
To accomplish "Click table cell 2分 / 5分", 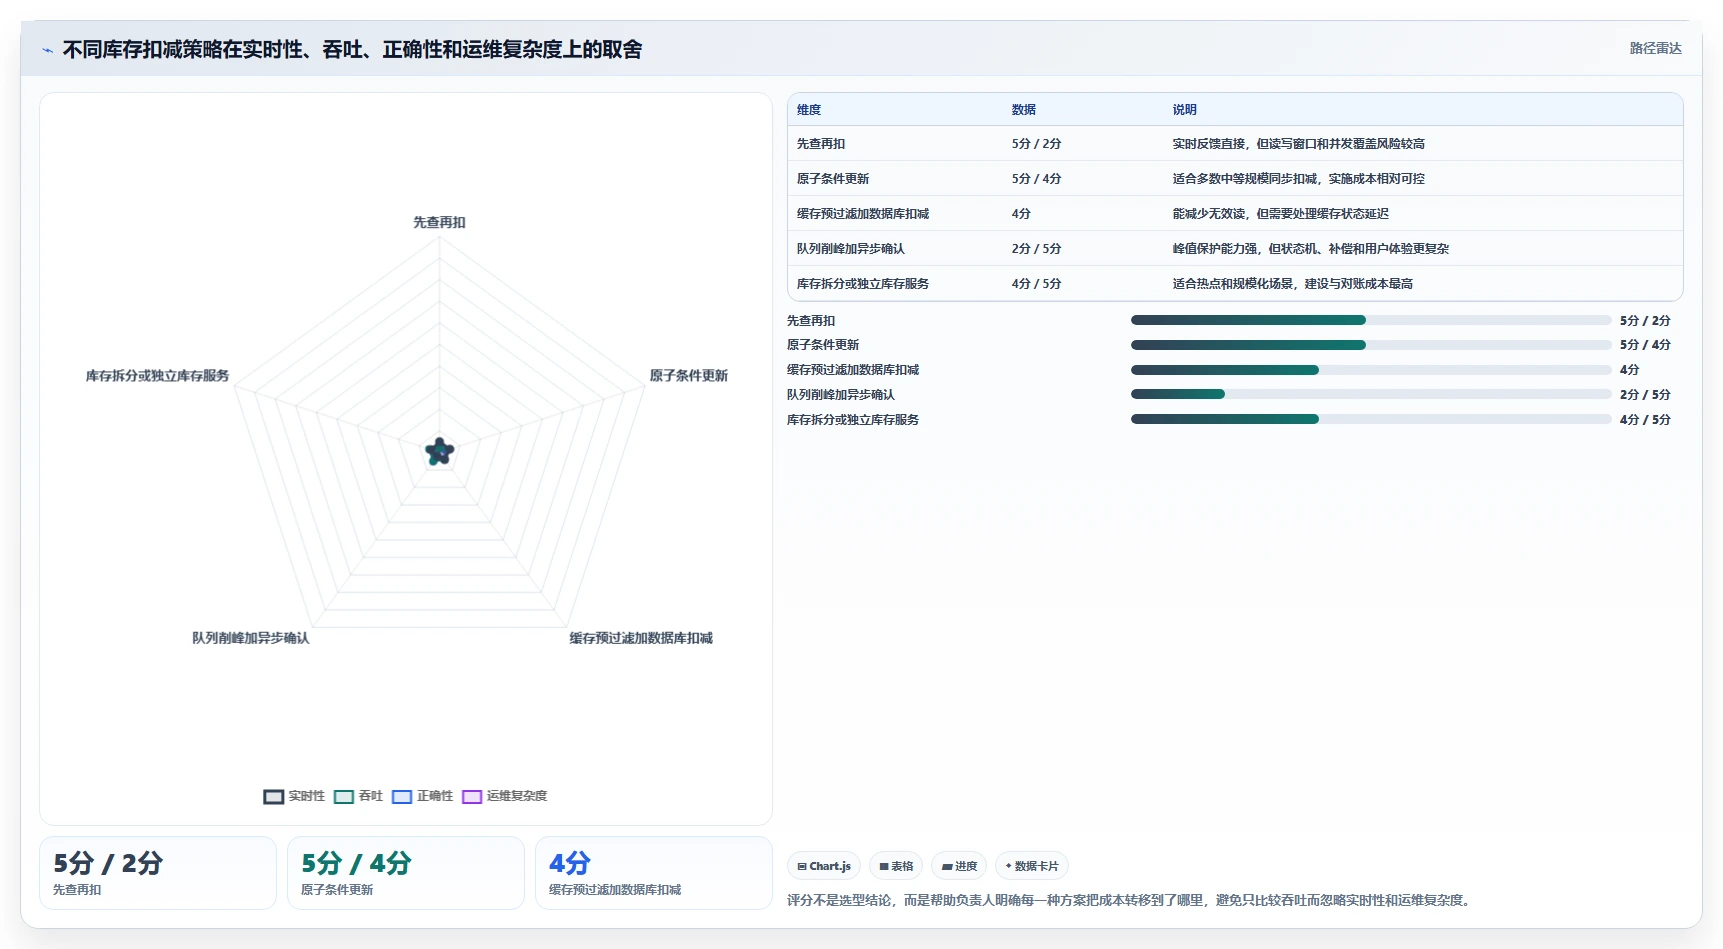I will tap(1036, 249).
